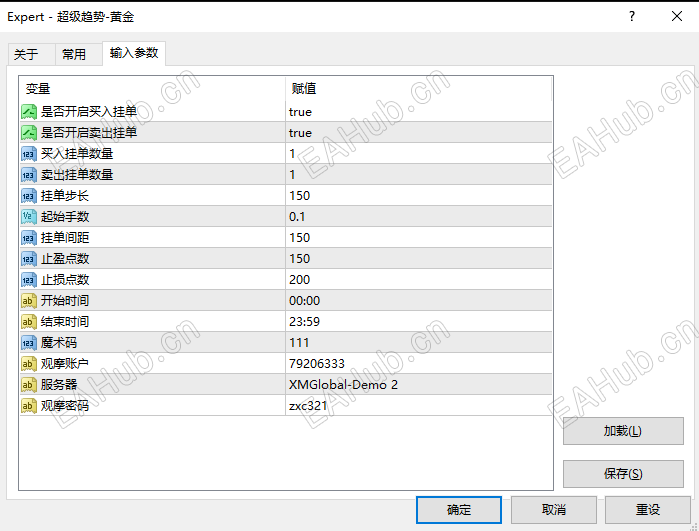Click the integer icon beside 卖出挂单数量
This screenshot has height=531, width=699.
click(x=29, y=175)
